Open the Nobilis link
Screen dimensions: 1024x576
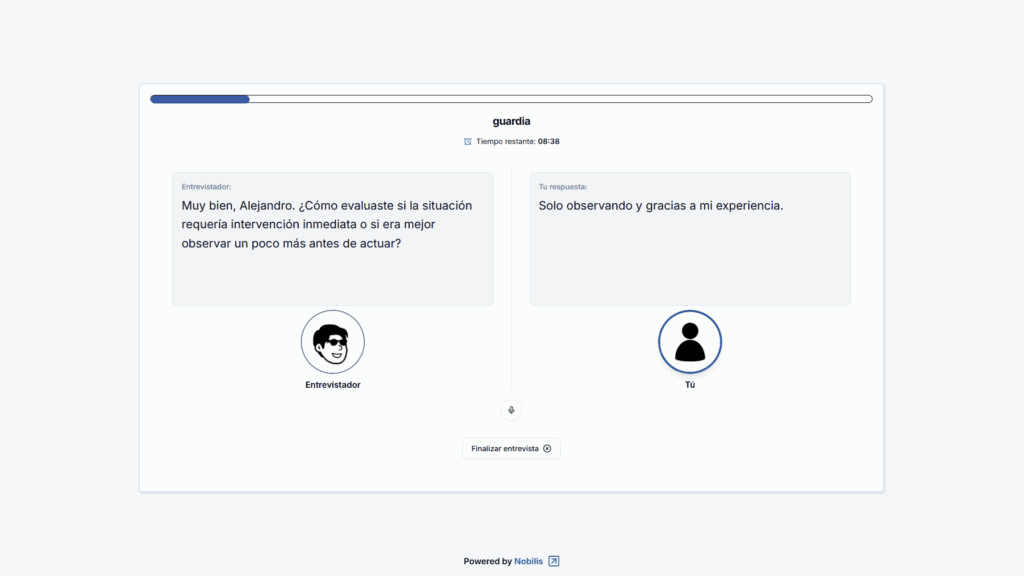(x=529, y=561)
